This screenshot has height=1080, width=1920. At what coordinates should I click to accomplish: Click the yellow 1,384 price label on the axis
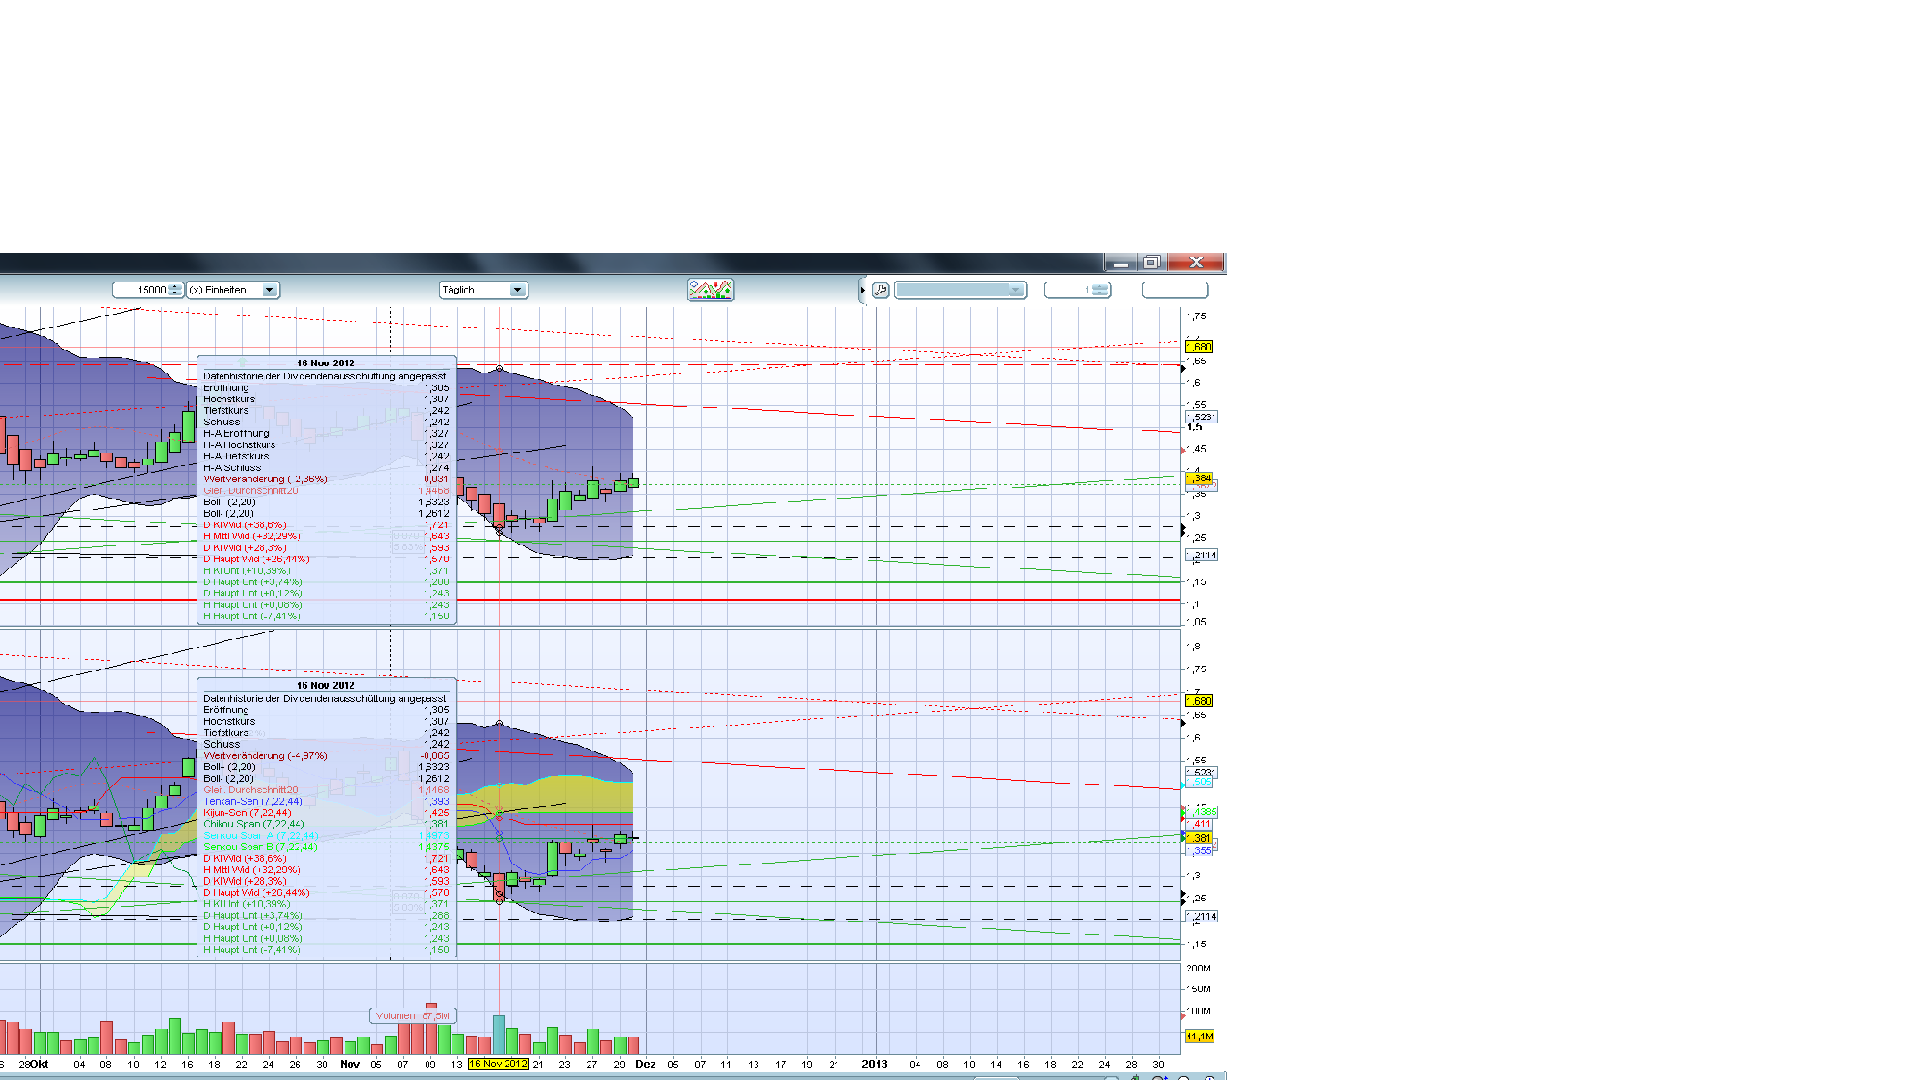tap(1197, 480)
